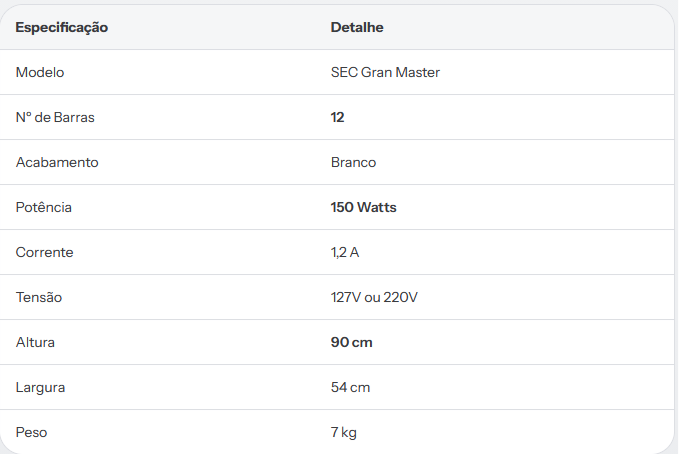Click the 1,2 A current value

(345, 253)
